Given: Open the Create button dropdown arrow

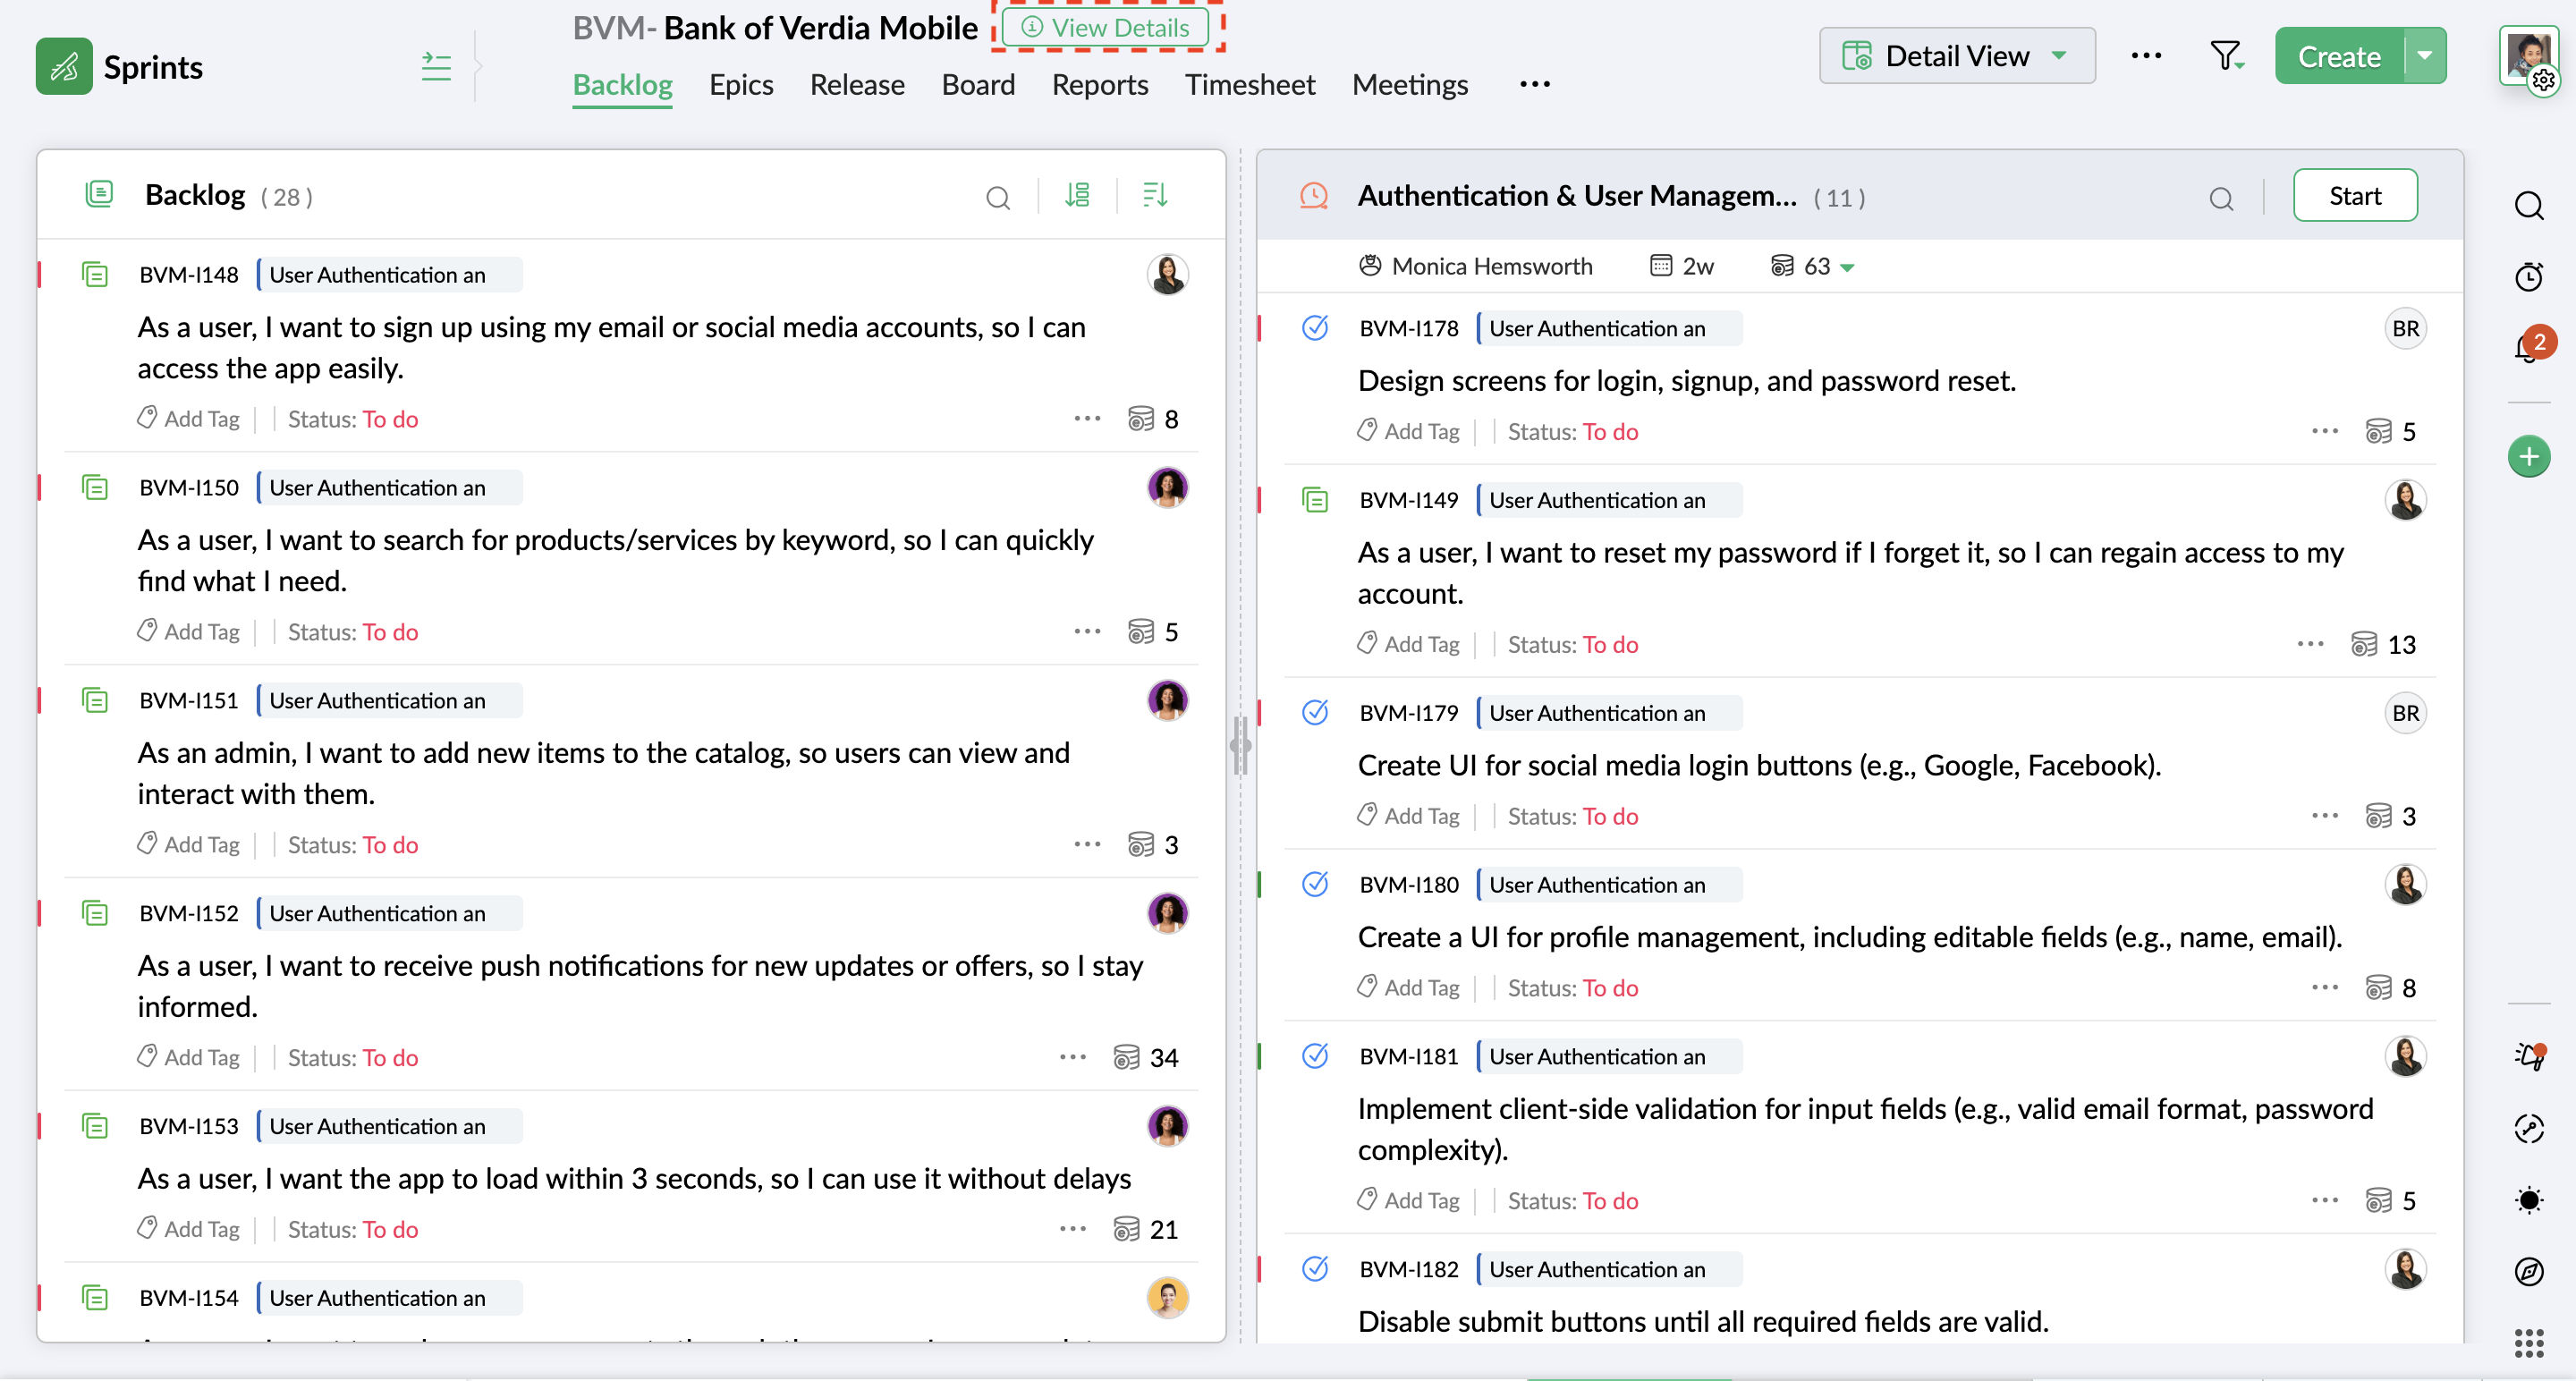Looking at the screenshot, I should [2425, 56].
